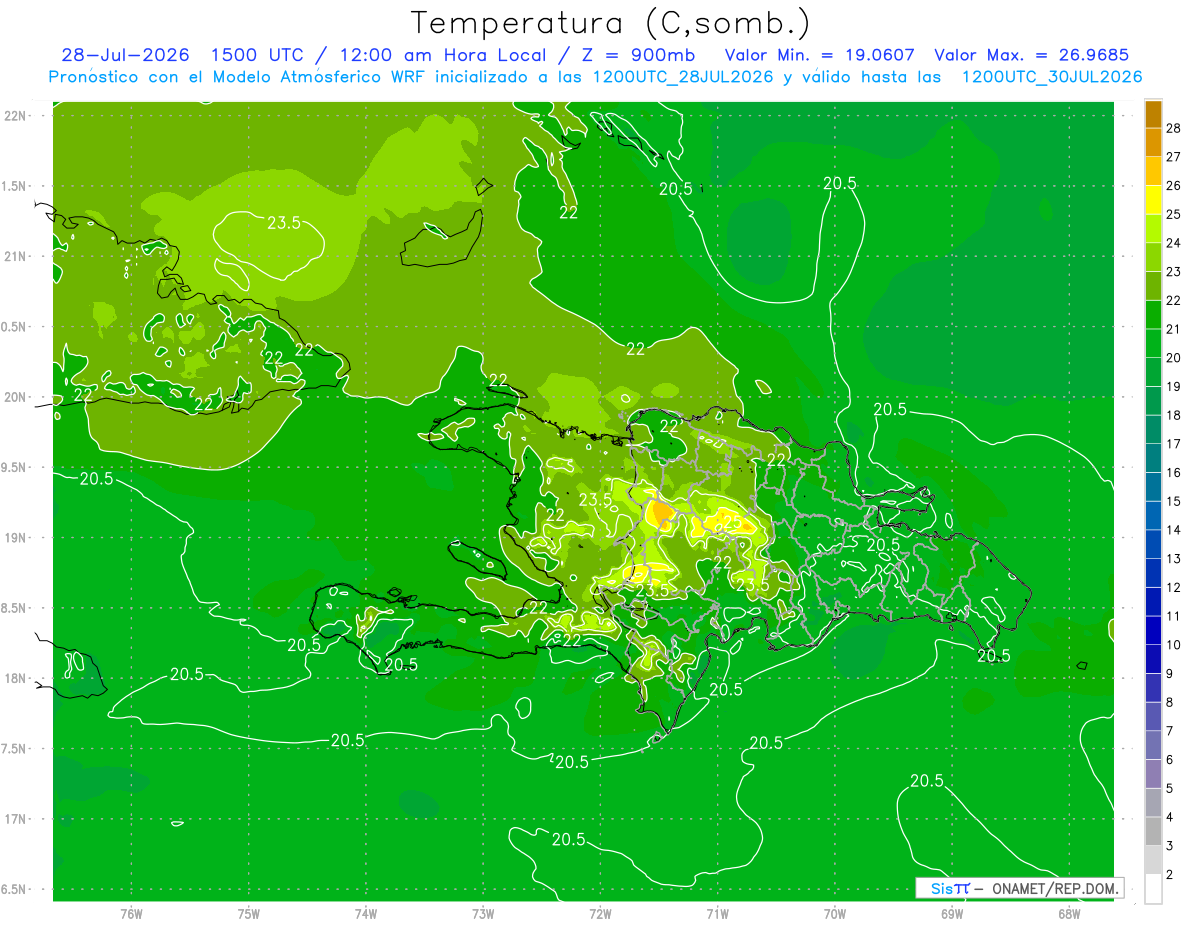1200x927 pixels.
Task: Click legend color between 14 and 15
Action: coord(1154,516)
